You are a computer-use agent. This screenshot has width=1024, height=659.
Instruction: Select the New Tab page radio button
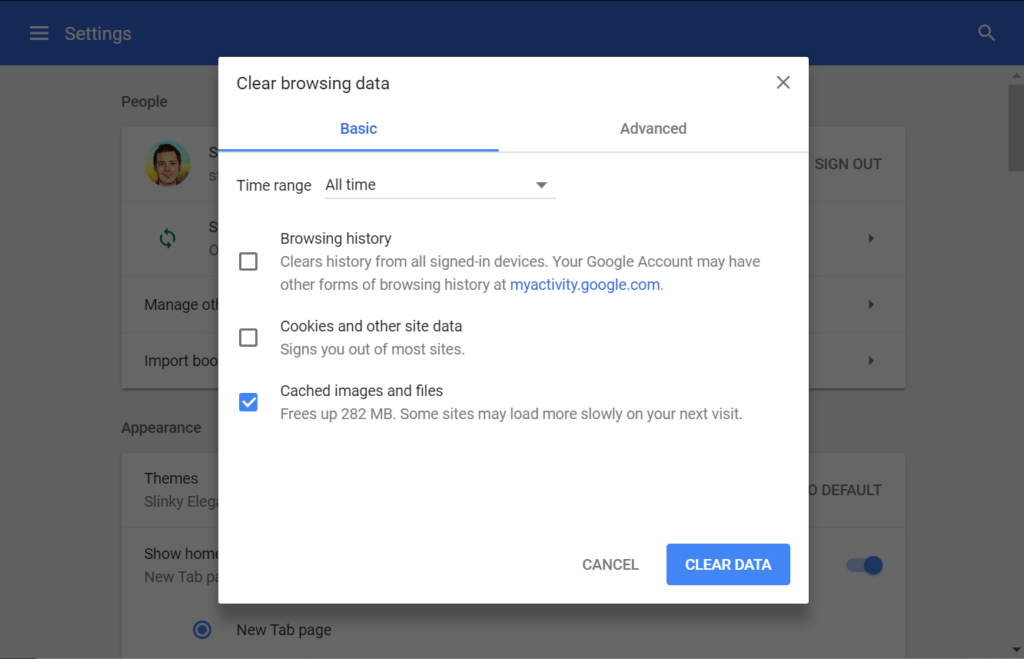(202, 630)
